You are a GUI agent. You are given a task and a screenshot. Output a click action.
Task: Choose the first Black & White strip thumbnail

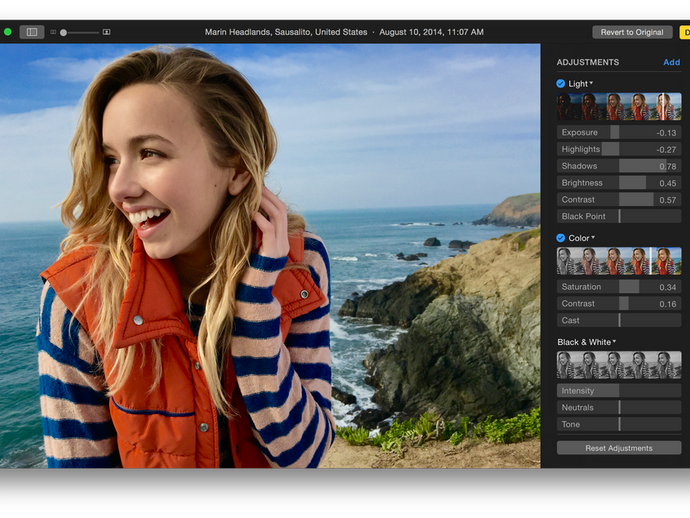[567, 365]
